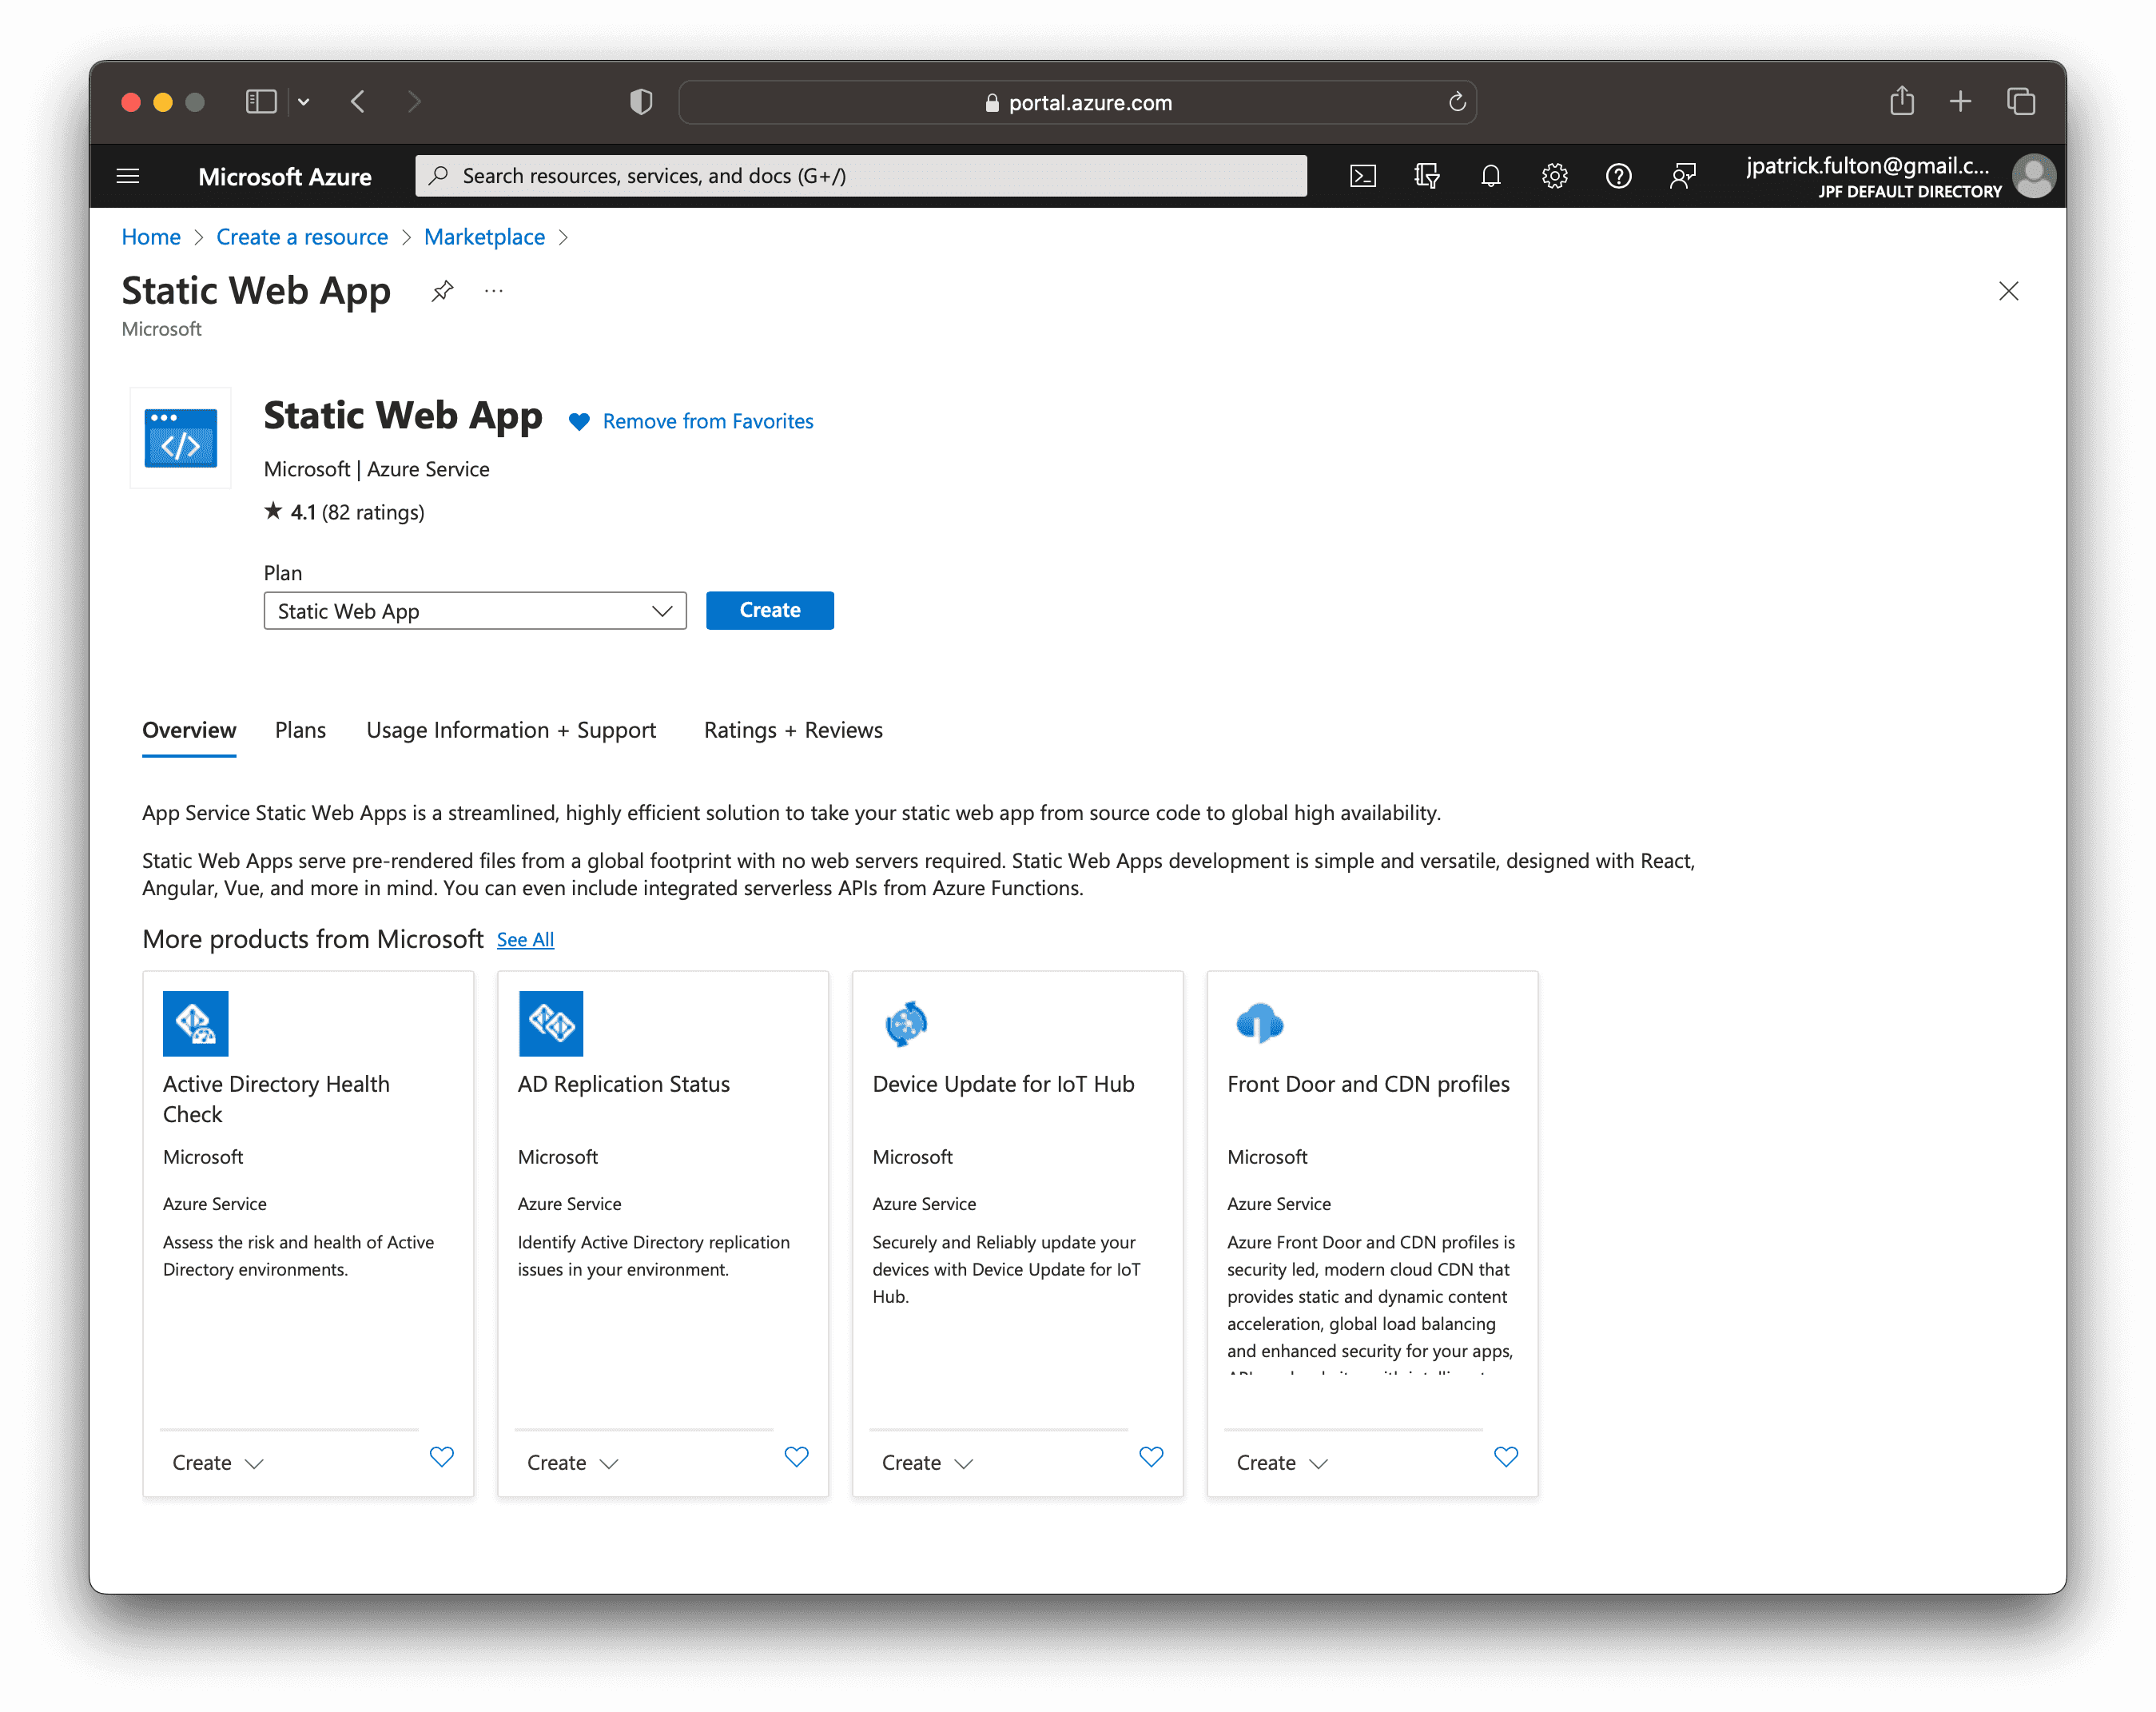
Task: Click the Static Web App product logo
Action: click(180, 438)
